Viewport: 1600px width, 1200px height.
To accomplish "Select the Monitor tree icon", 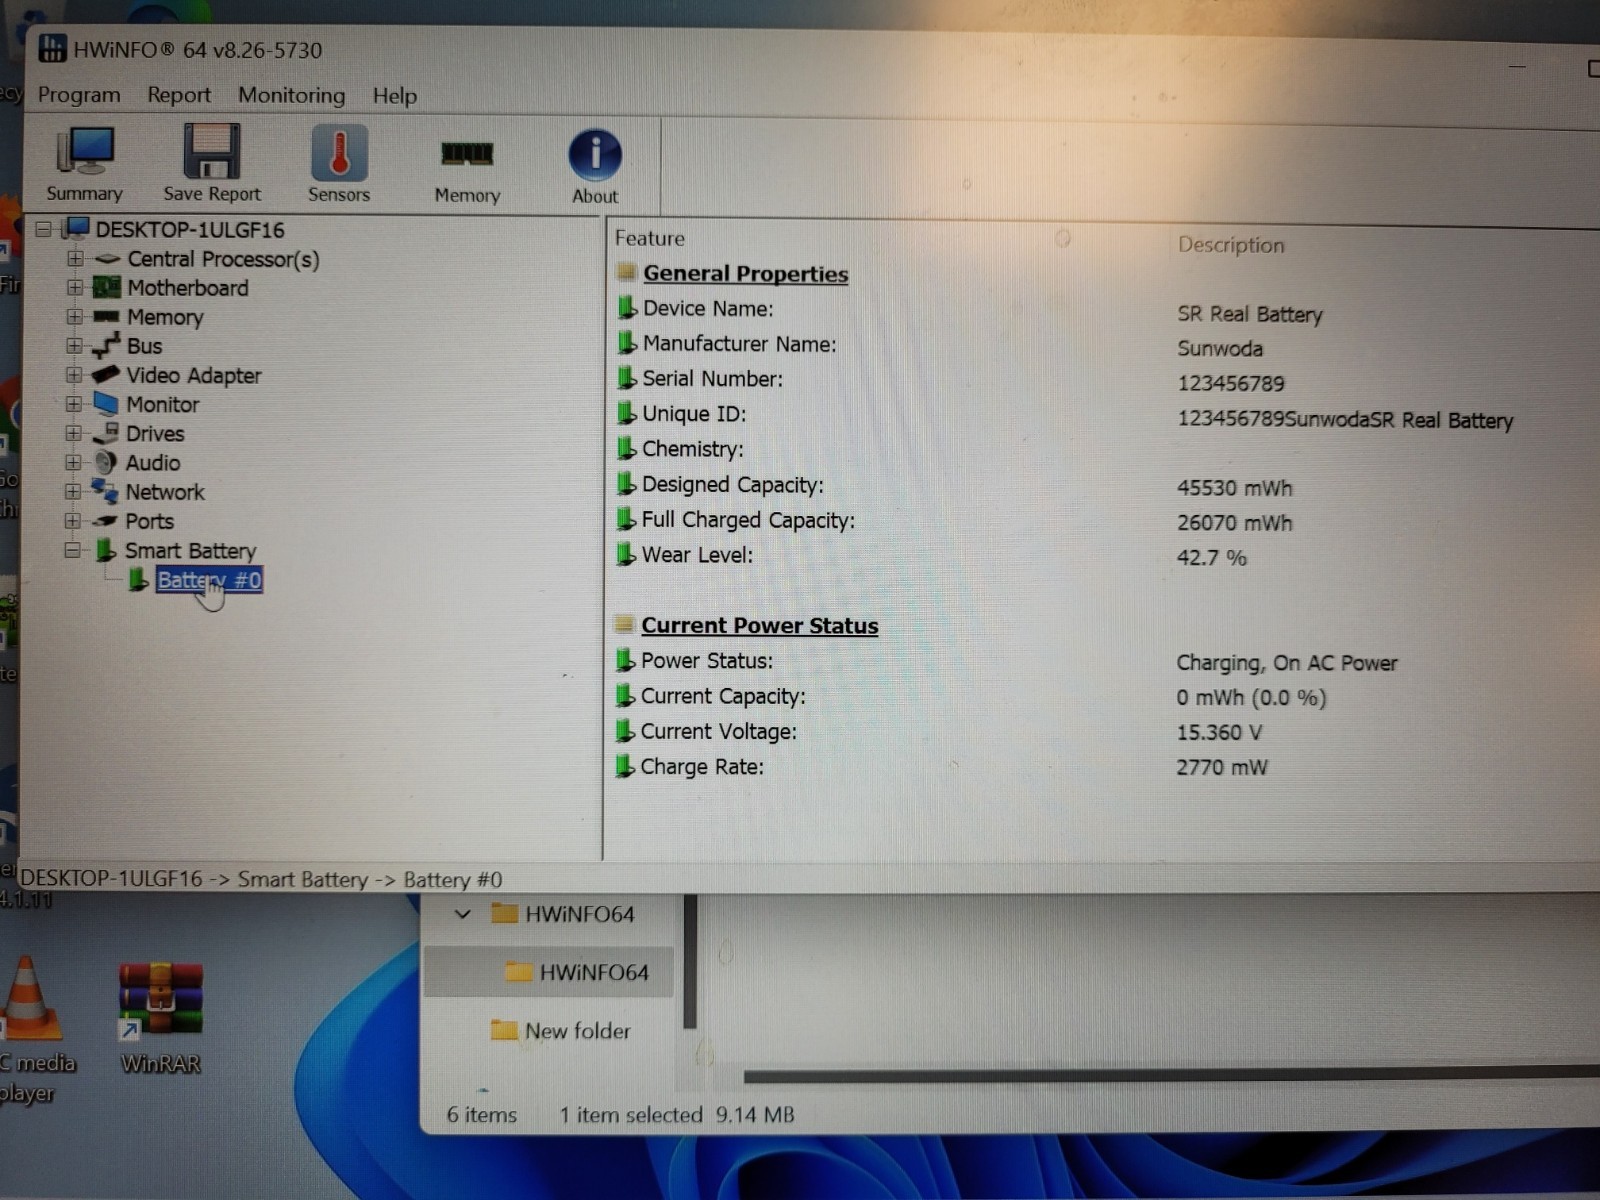I will [x=106, y=404].
